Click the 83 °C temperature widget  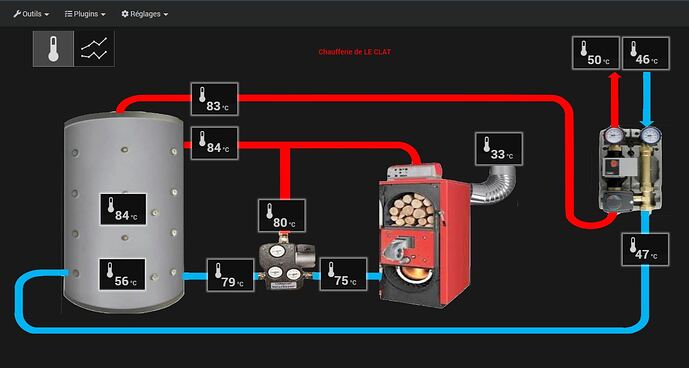(x=214, y=99)
